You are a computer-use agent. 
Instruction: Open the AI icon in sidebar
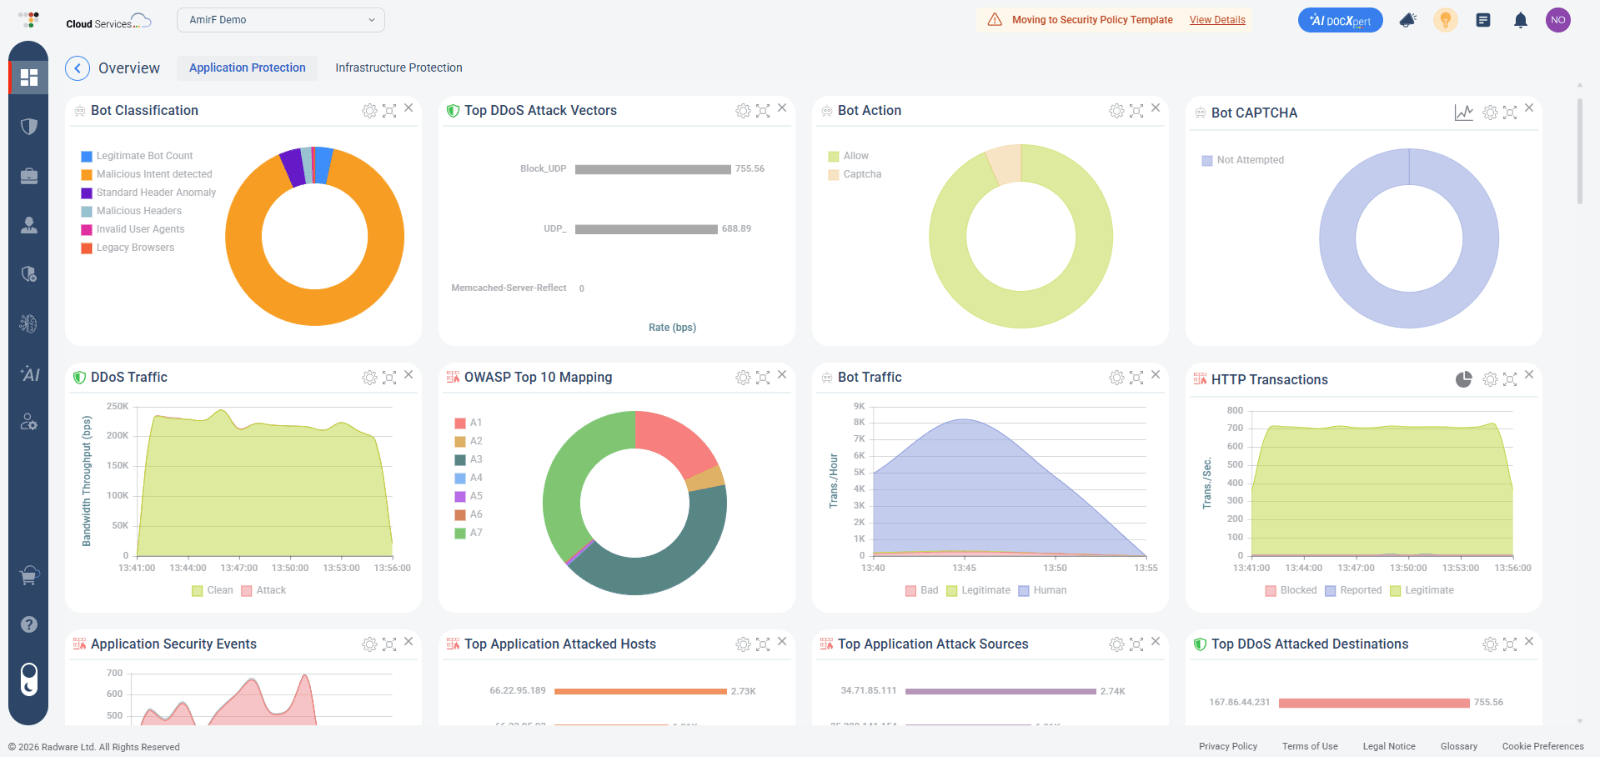point(30,374)
